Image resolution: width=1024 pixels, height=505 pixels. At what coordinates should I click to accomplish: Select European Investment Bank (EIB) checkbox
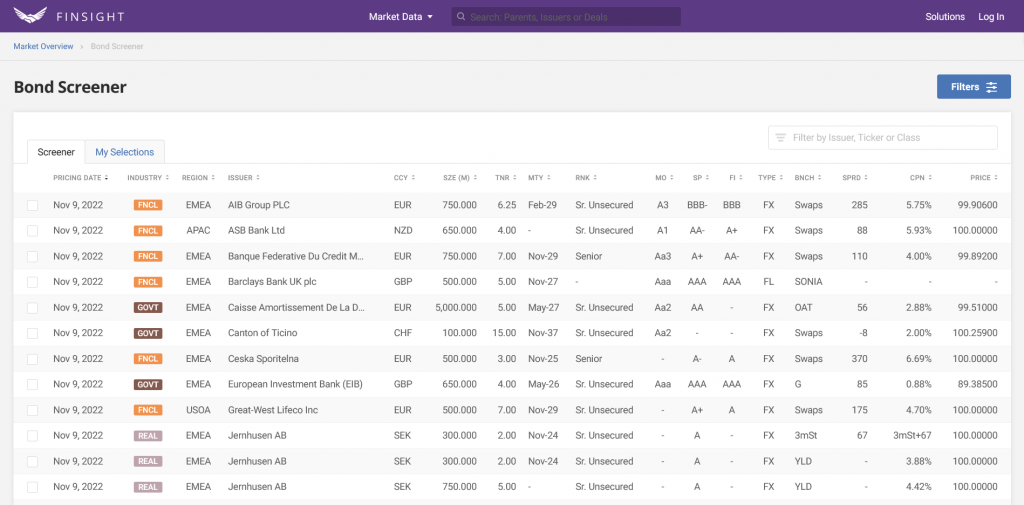[x=33, y=384]
